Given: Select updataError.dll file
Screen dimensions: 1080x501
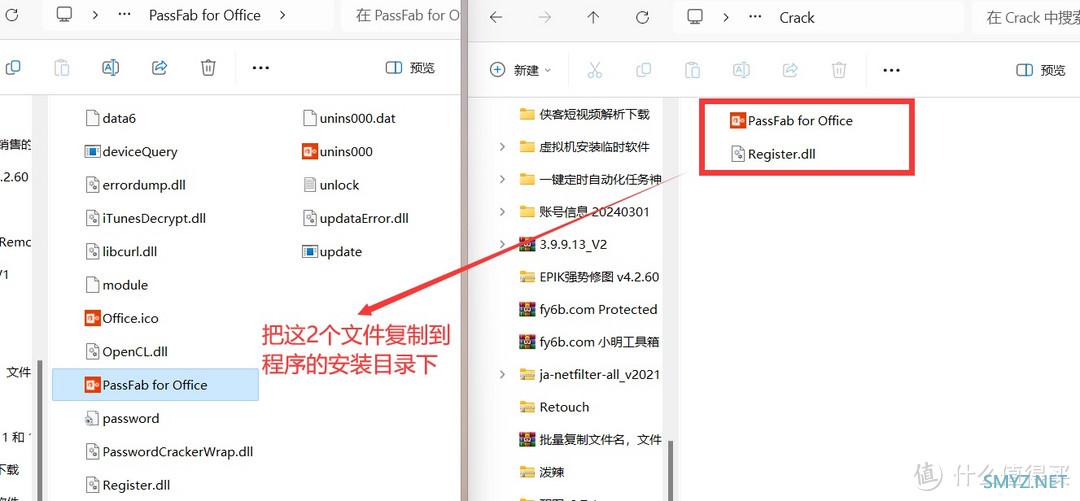Looking at the screenshot, I should click(x=355, y=218).
